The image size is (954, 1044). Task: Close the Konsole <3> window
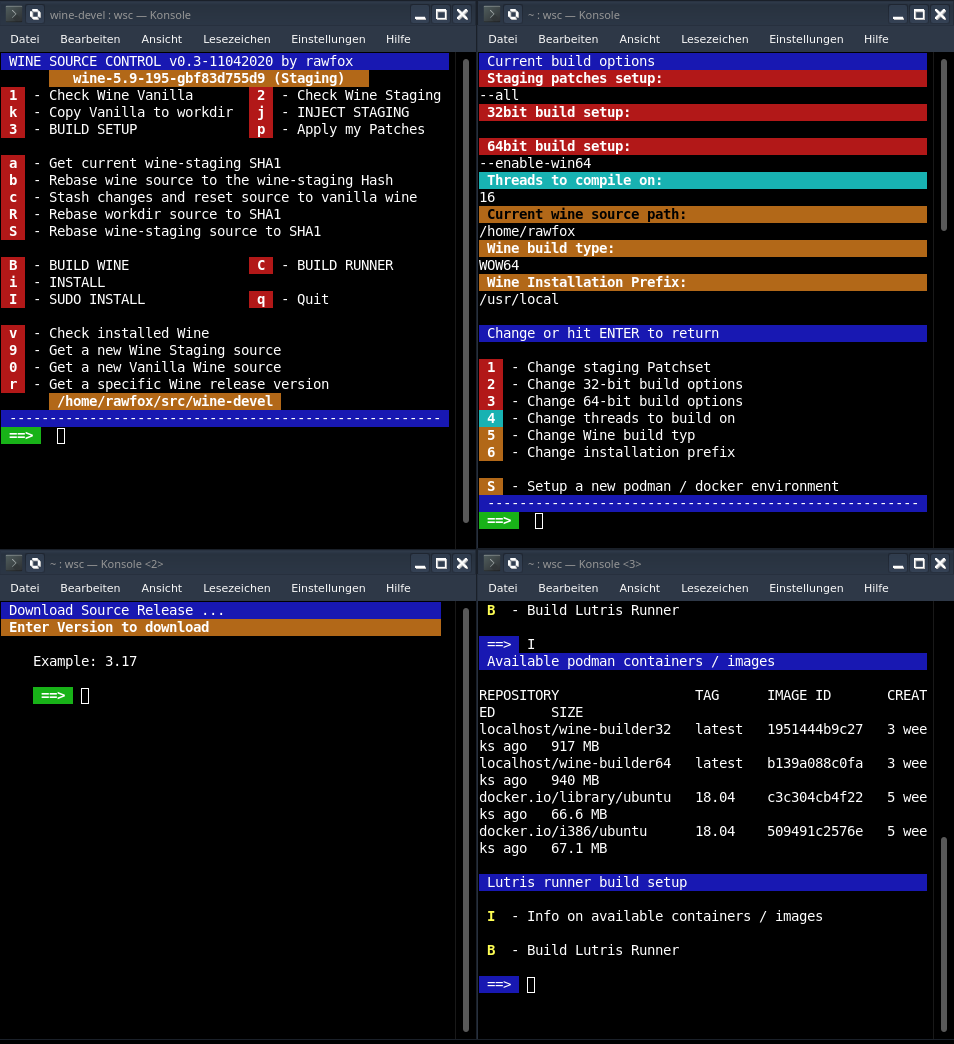click(941, 564)
